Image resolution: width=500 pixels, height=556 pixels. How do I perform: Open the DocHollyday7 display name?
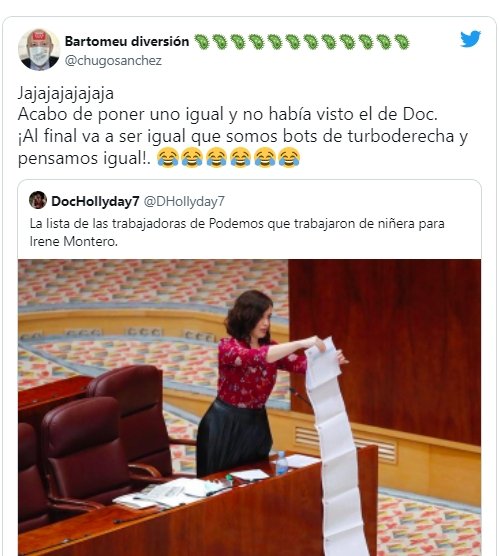pos(95,201)
